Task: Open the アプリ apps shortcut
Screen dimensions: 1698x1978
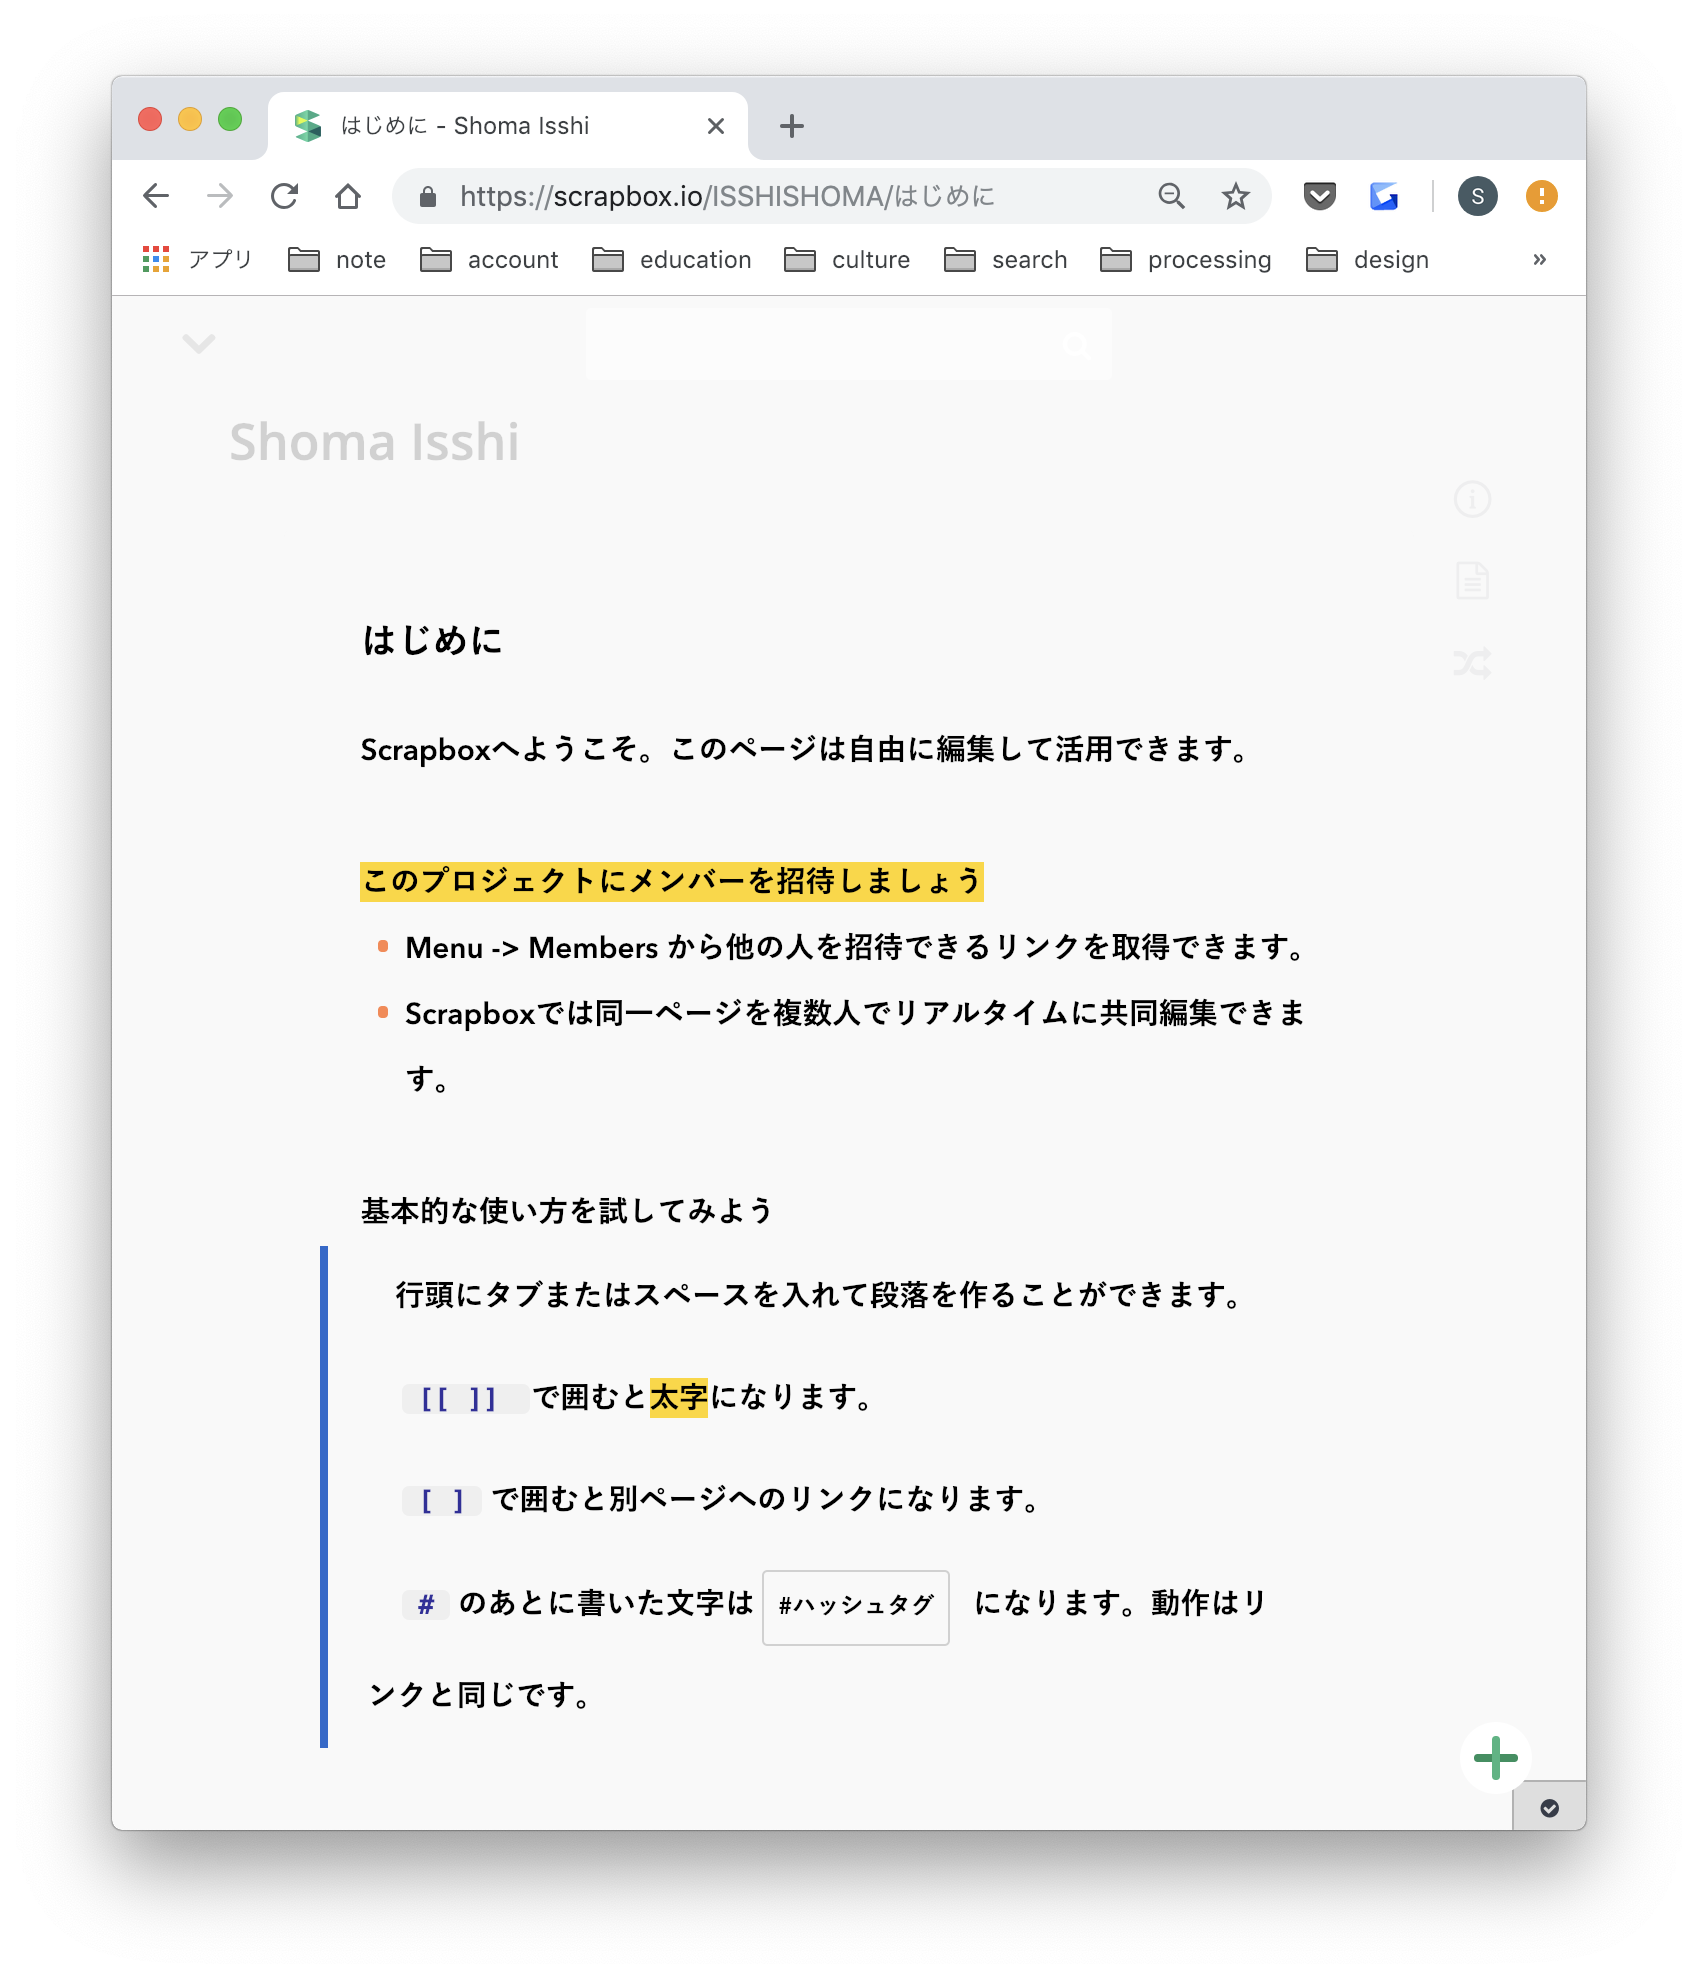Action: (x=197, y=260)
